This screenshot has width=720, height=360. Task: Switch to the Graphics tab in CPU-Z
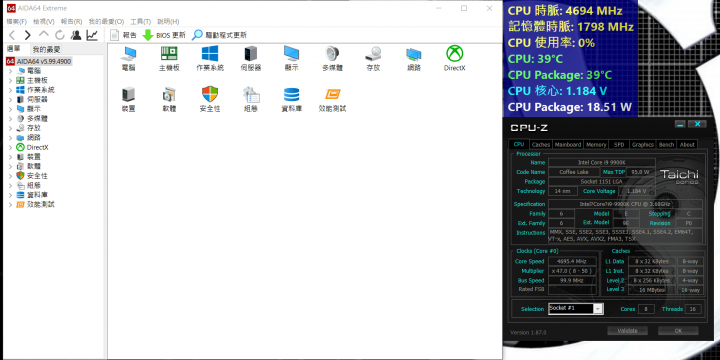(x=642, y=144)
